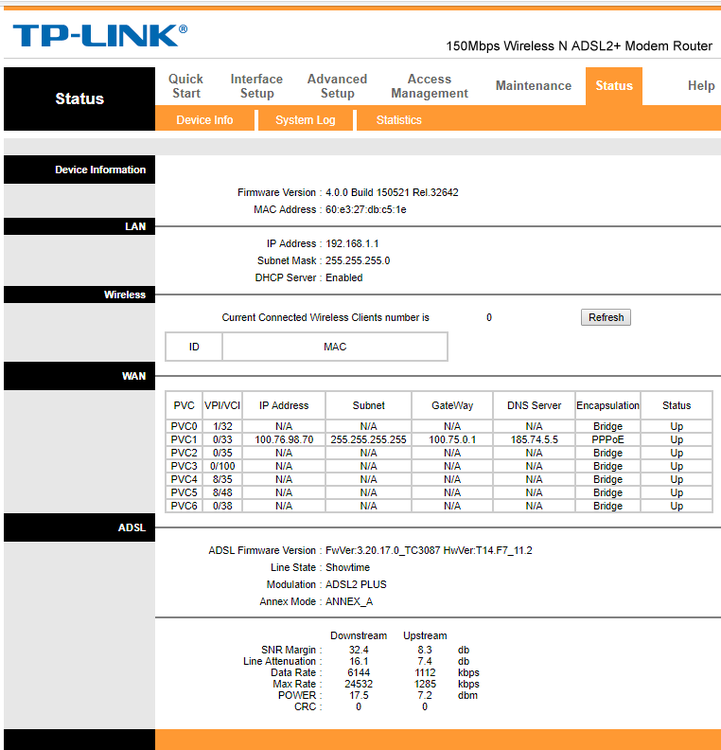Click the highlighted Status tab
Image resolution: width=721 pixels, height=750 pixels.
613,86
